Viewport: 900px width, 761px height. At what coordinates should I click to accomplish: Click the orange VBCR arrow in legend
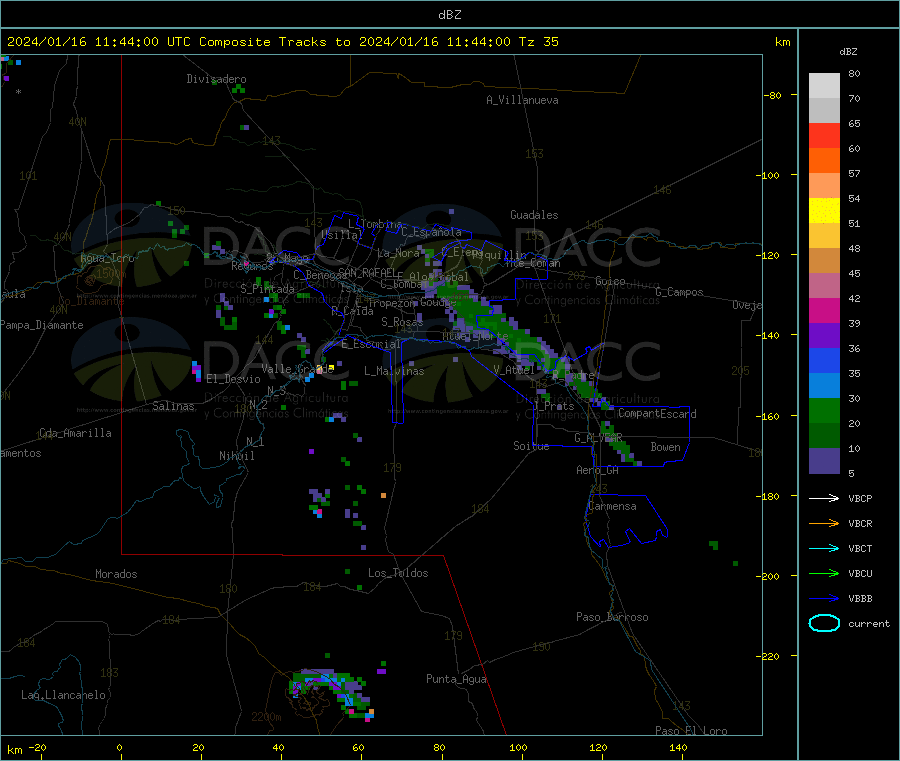(x=824, y=523)
